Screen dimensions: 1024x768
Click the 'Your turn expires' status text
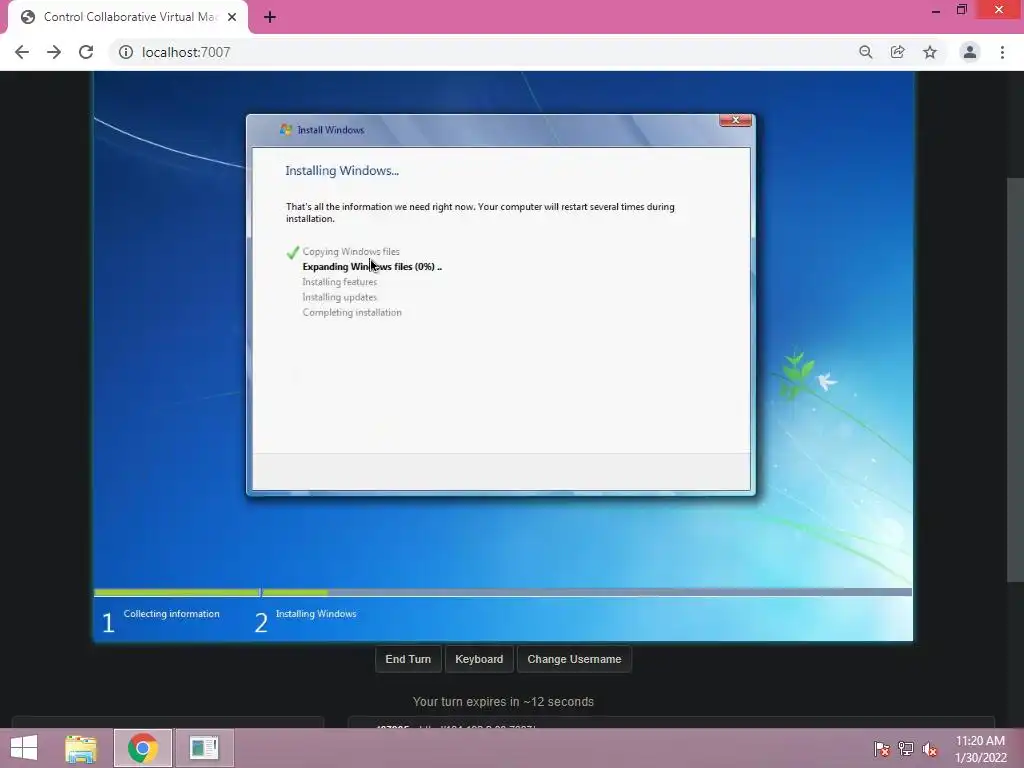[x=503, y=701]
